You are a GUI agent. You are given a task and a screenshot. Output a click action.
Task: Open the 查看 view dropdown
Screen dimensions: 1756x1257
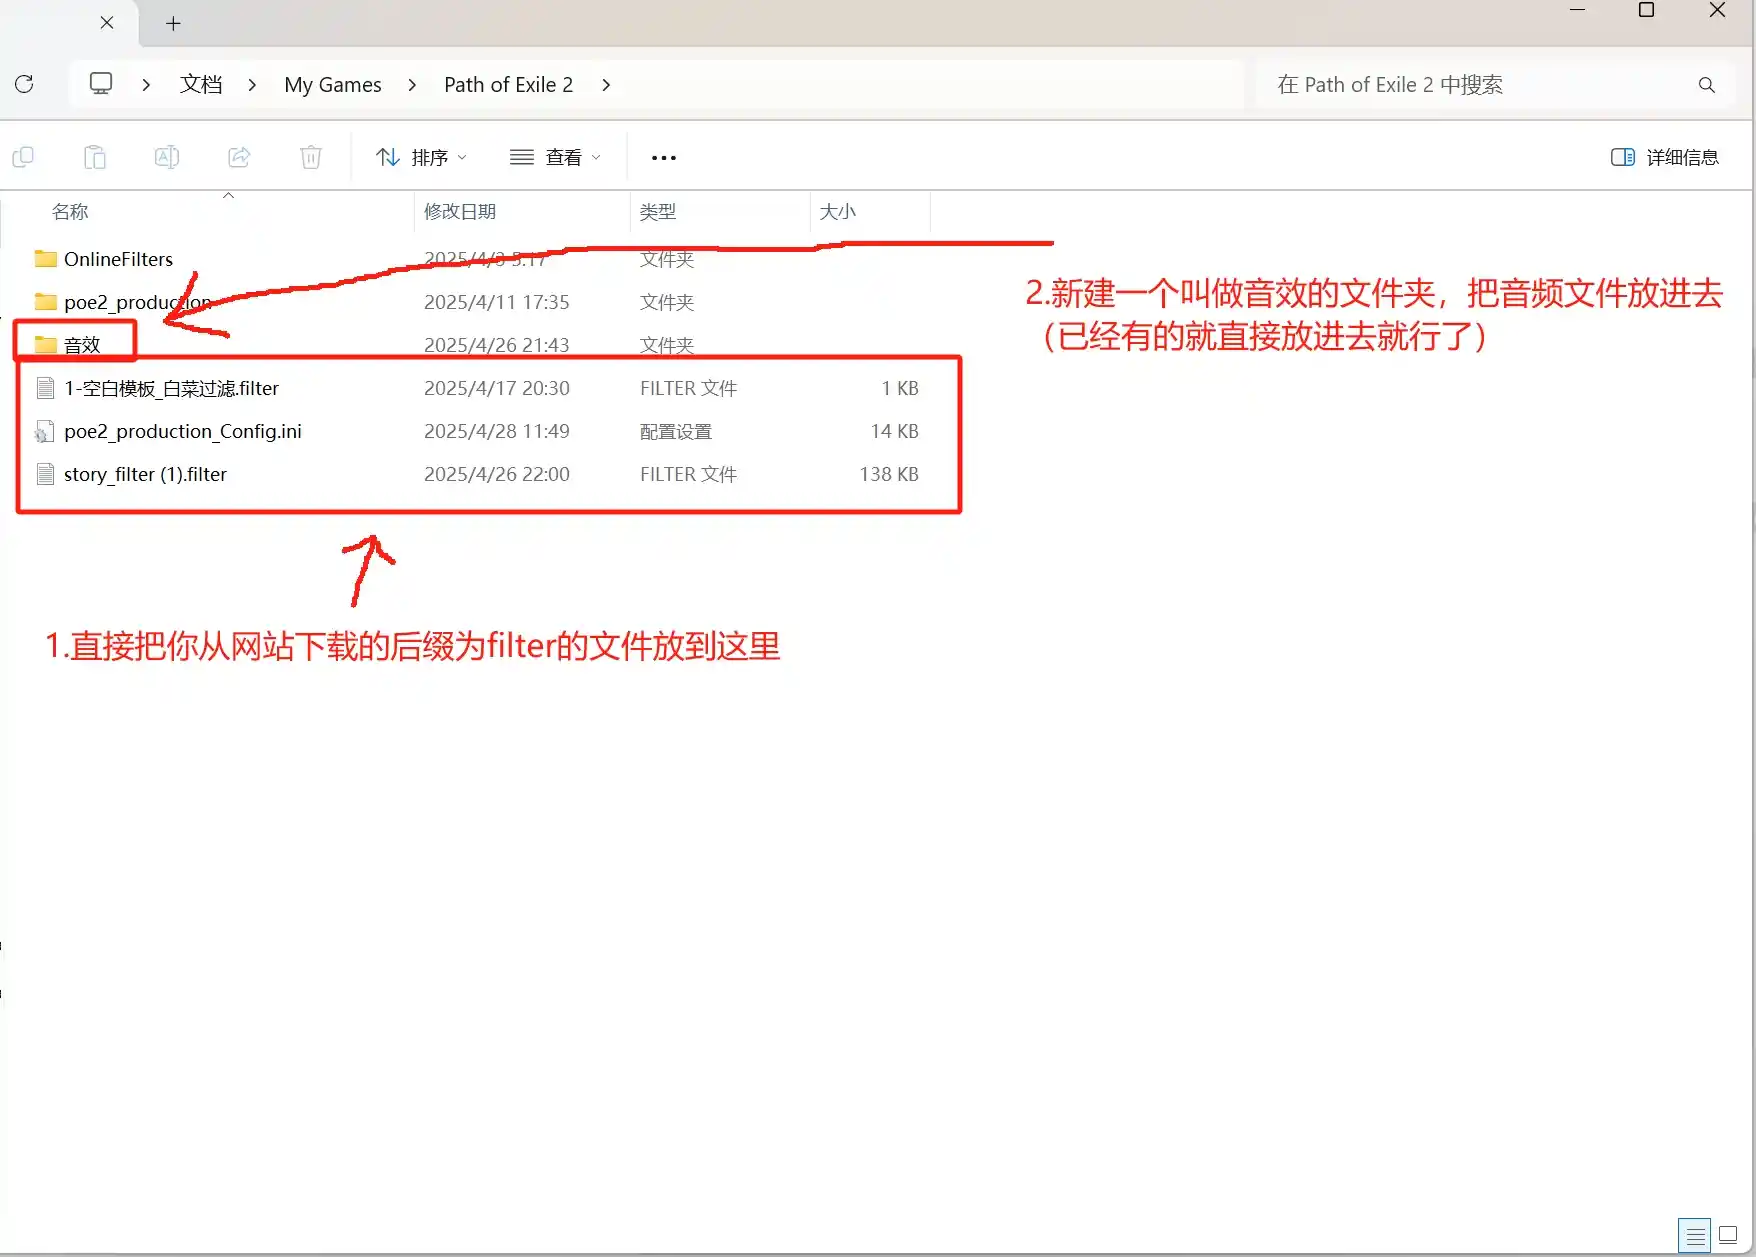(555, 157)
